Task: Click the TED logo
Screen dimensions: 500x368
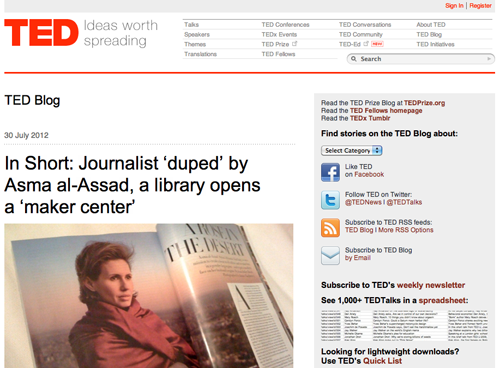Action: point(41,33)
